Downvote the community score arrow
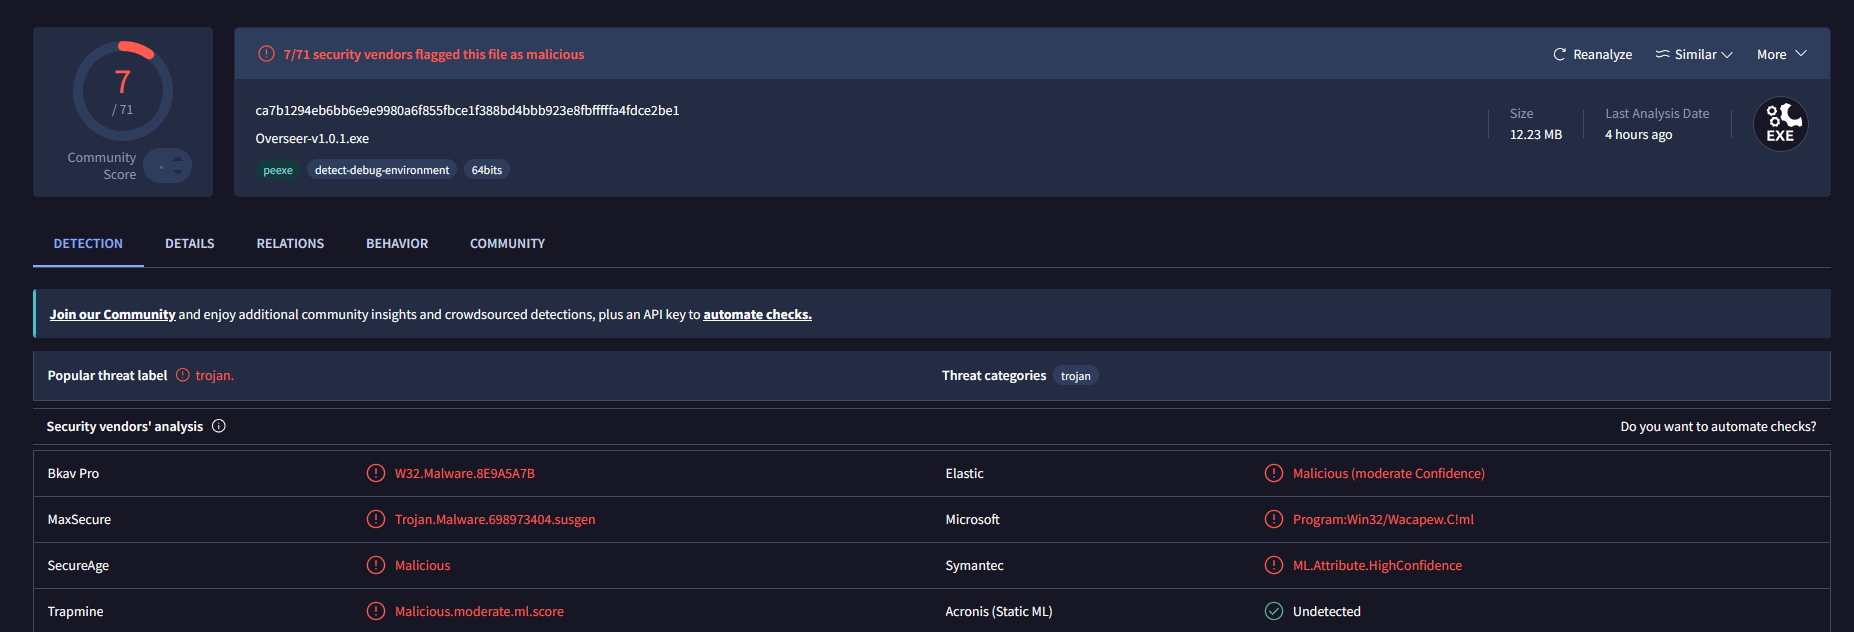Screen dimensions: 1854x632 point(178,172)
